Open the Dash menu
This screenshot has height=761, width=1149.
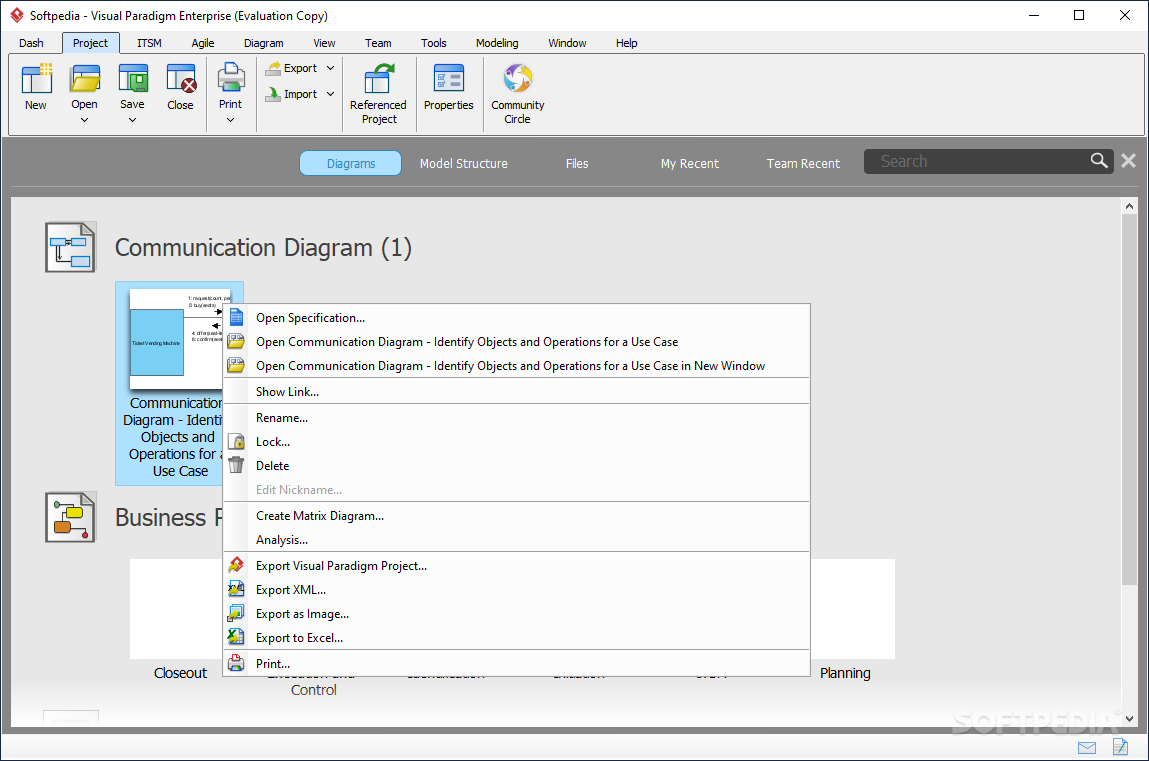[31, 43]
